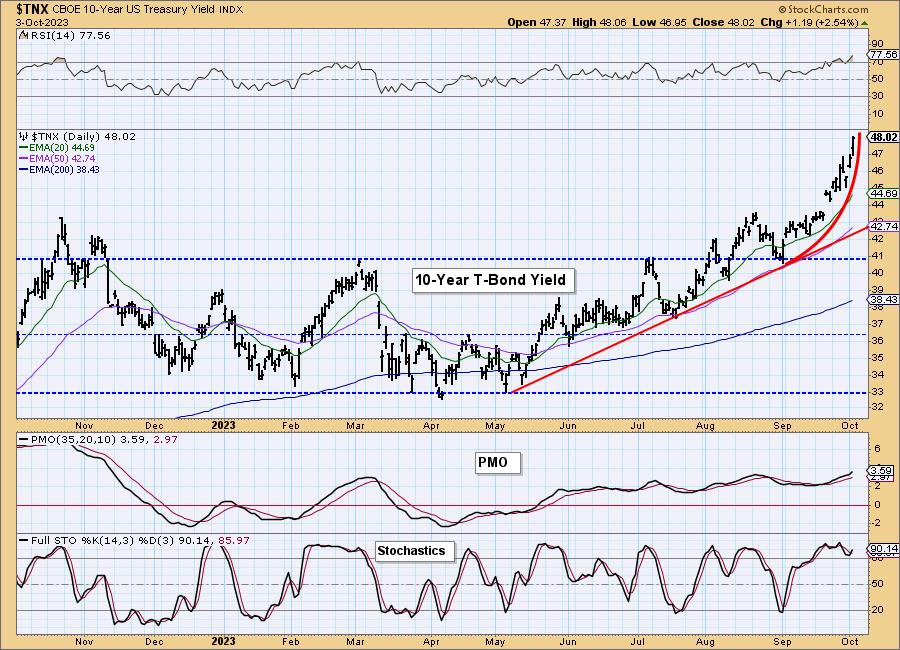Click the 42.74 EMA tag on price axis

point(884,226)
